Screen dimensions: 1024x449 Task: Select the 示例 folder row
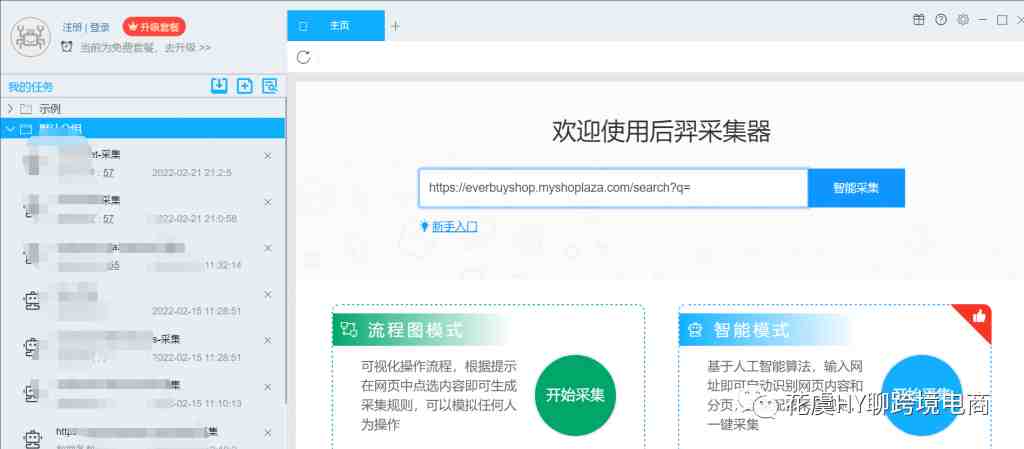pos(142,108)
